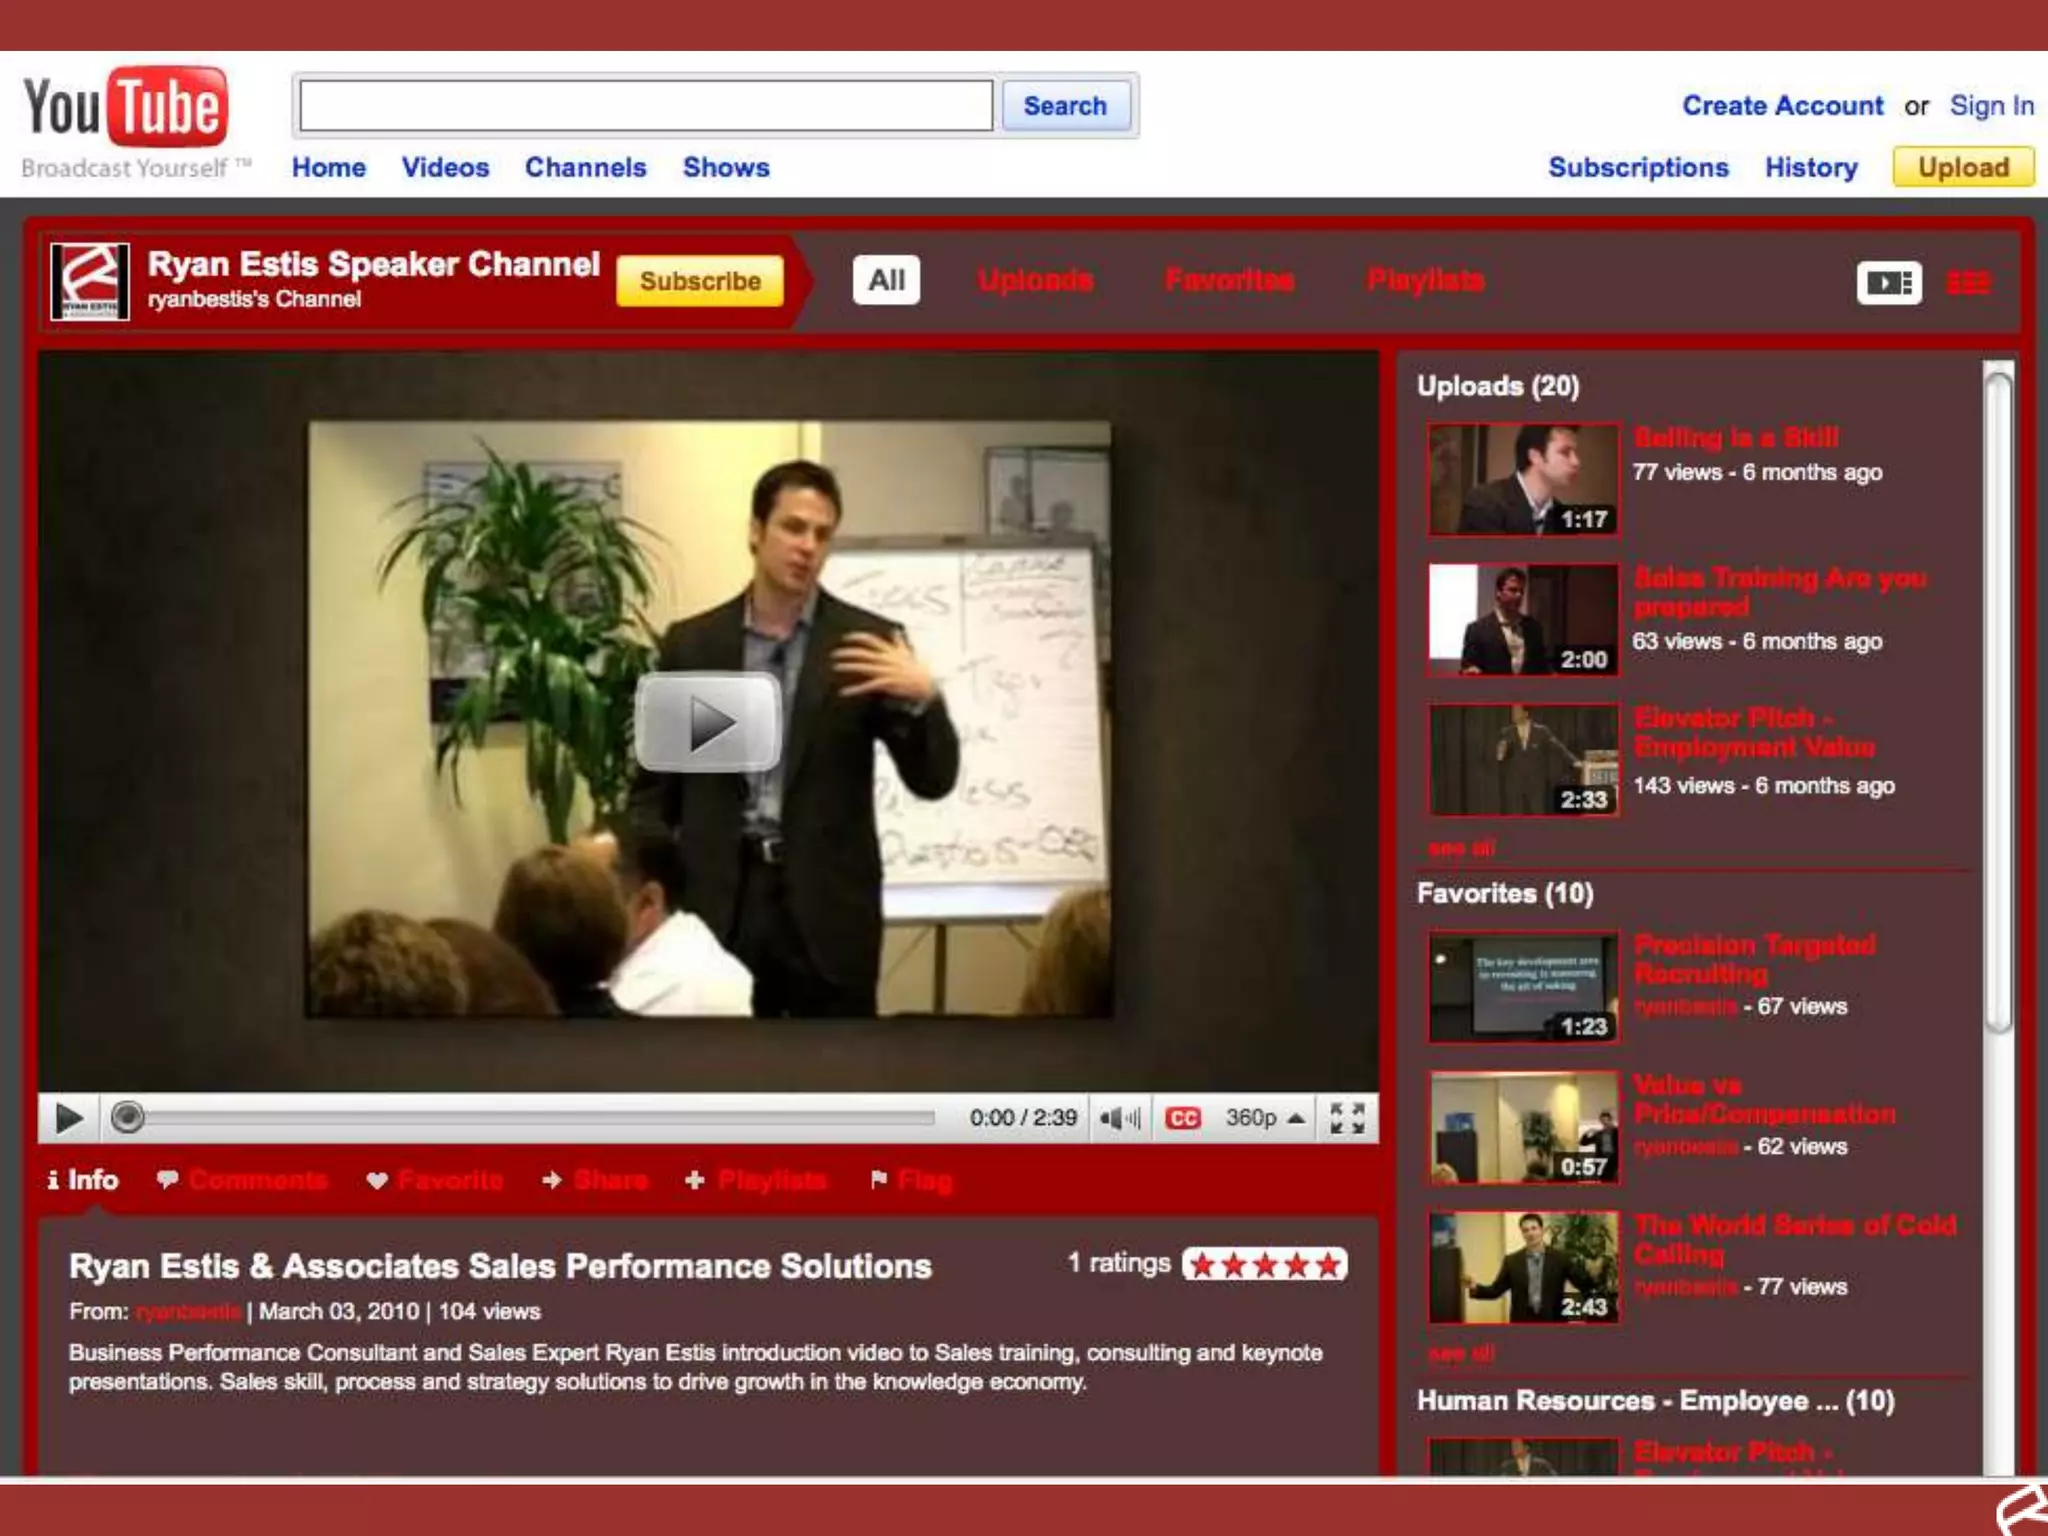Open the 360p video quality dropdown
The image size is (2048, 1536).
1264,1117
